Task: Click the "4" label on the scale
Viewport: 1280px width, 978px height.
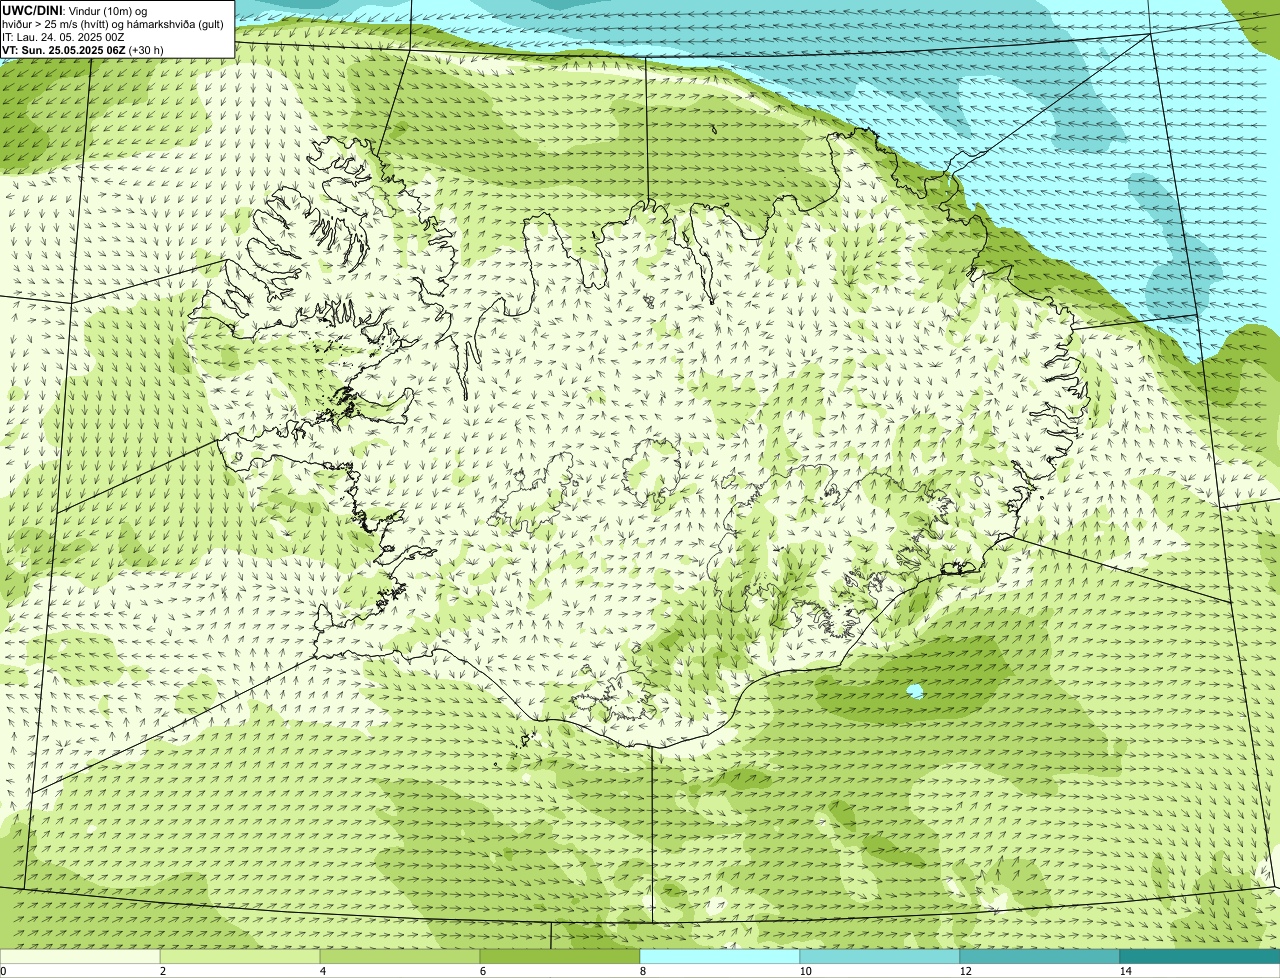Action: [x=322, y=971]
